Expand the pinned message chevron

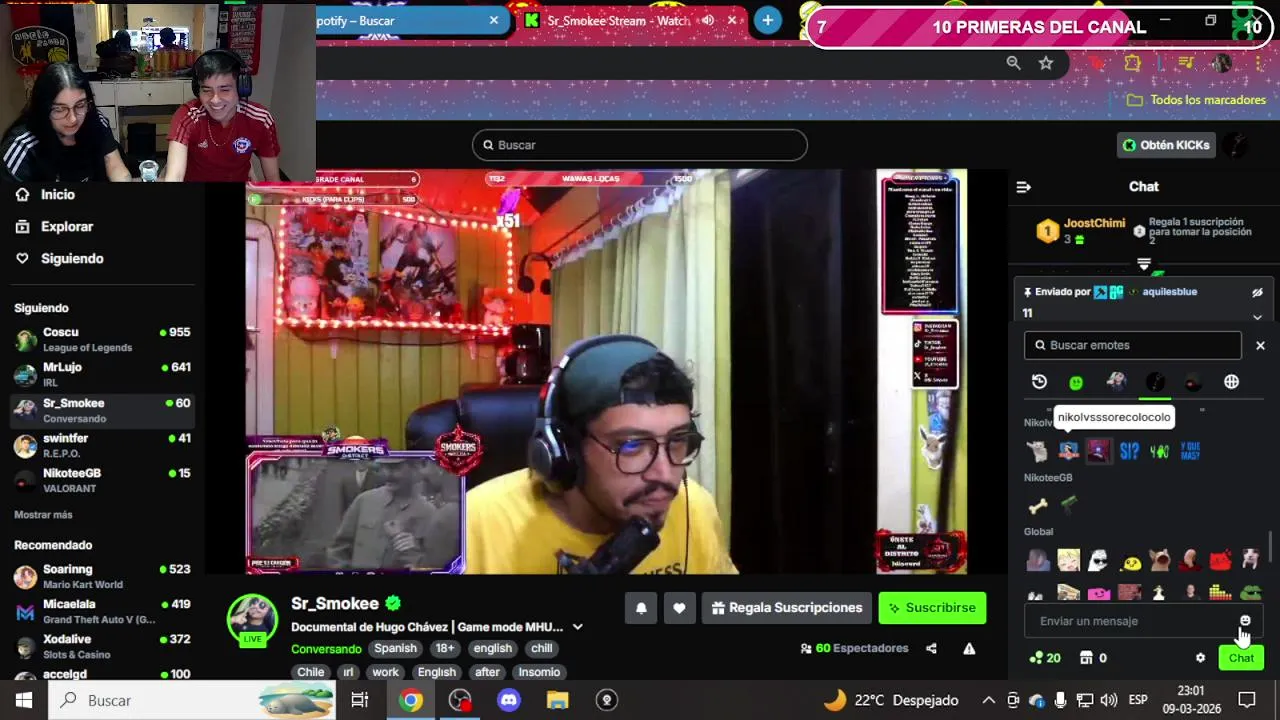(x=1257, y=317)
